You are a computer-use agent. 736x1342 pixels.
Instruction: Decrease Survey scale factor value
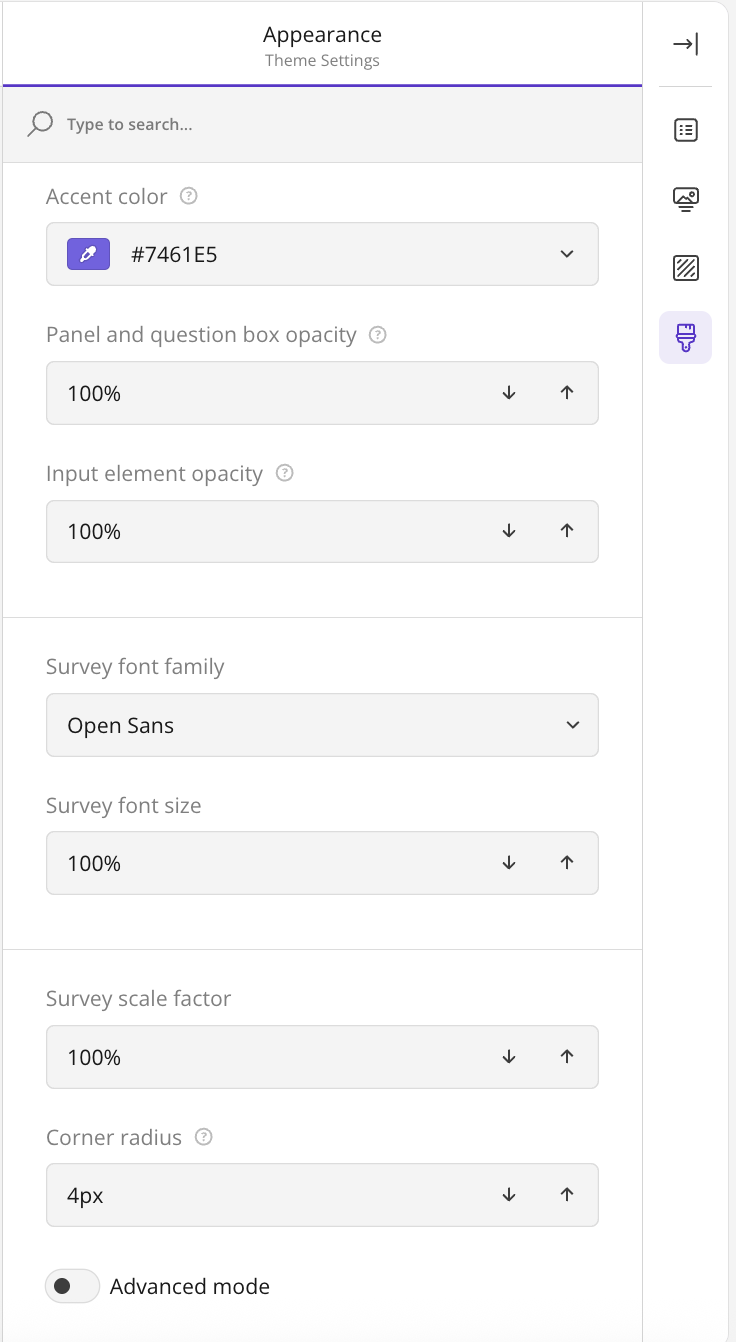(x=509, y=1057)
